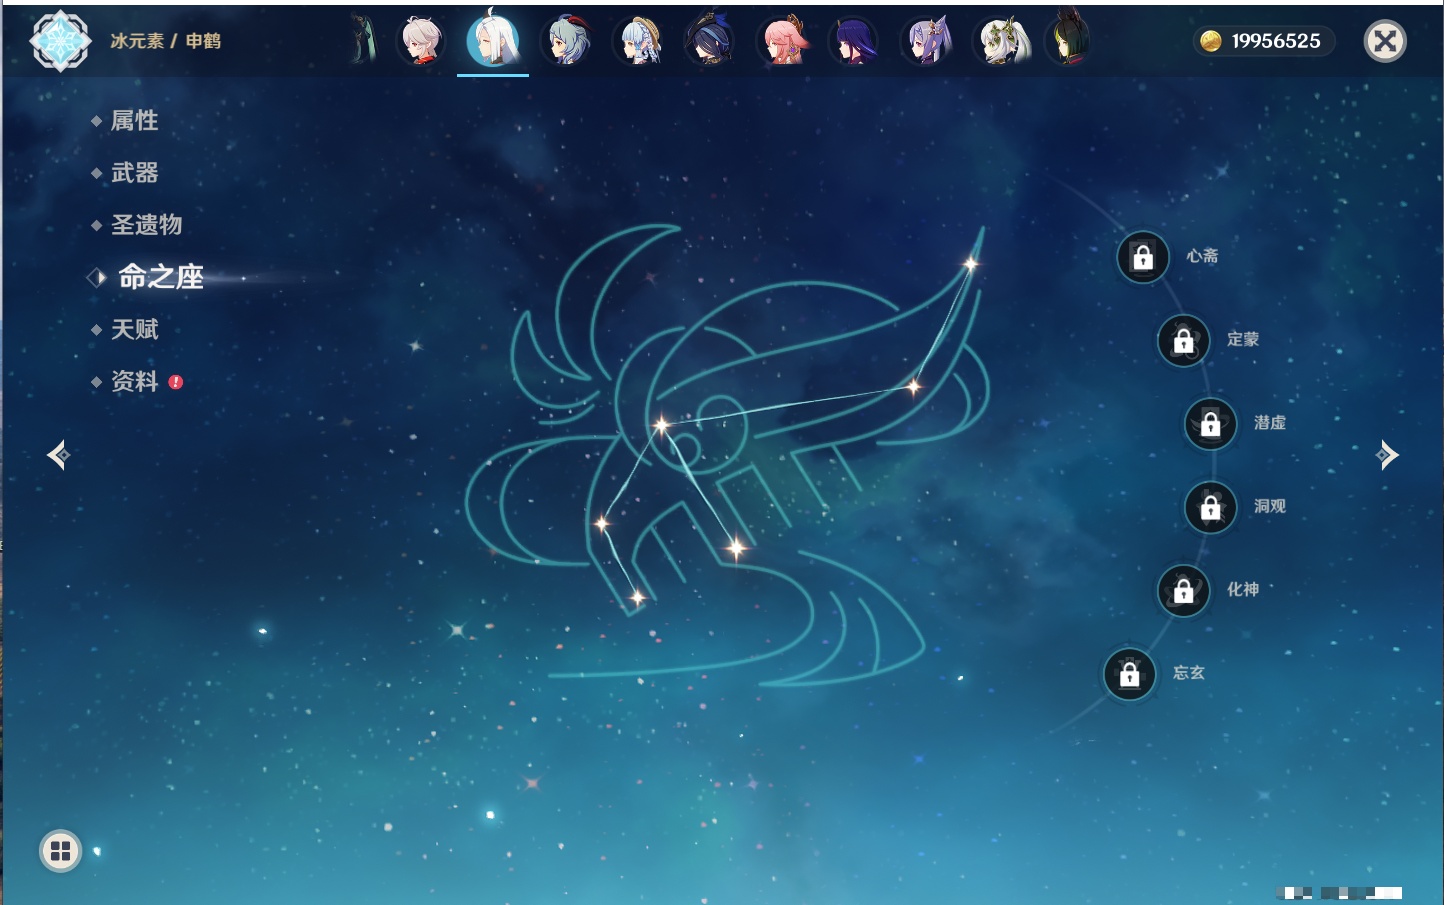Open the four-square grid menu button

tap(60, 851)
